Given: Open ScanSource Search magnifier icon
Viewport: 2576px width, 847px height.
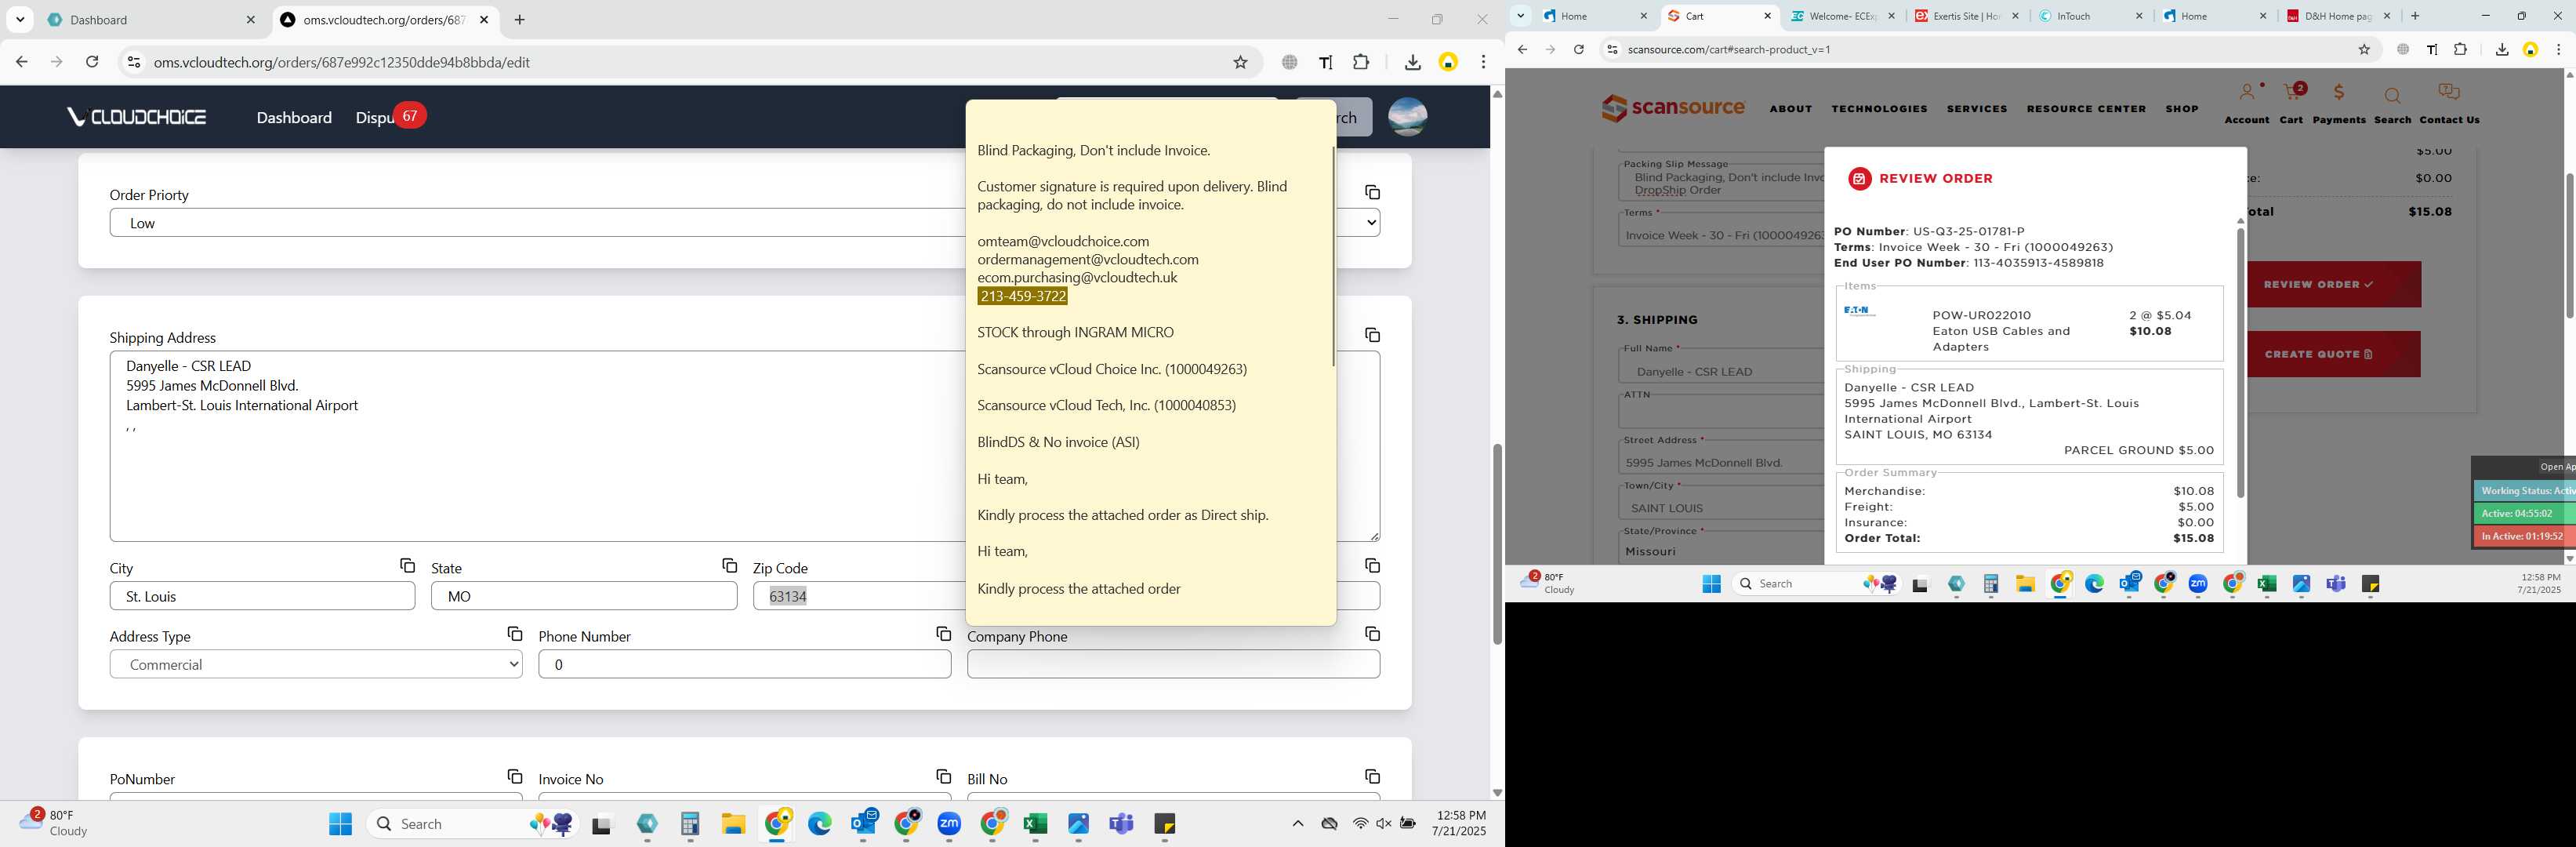Looking at the screenshot, I should tap(2392, 96).
